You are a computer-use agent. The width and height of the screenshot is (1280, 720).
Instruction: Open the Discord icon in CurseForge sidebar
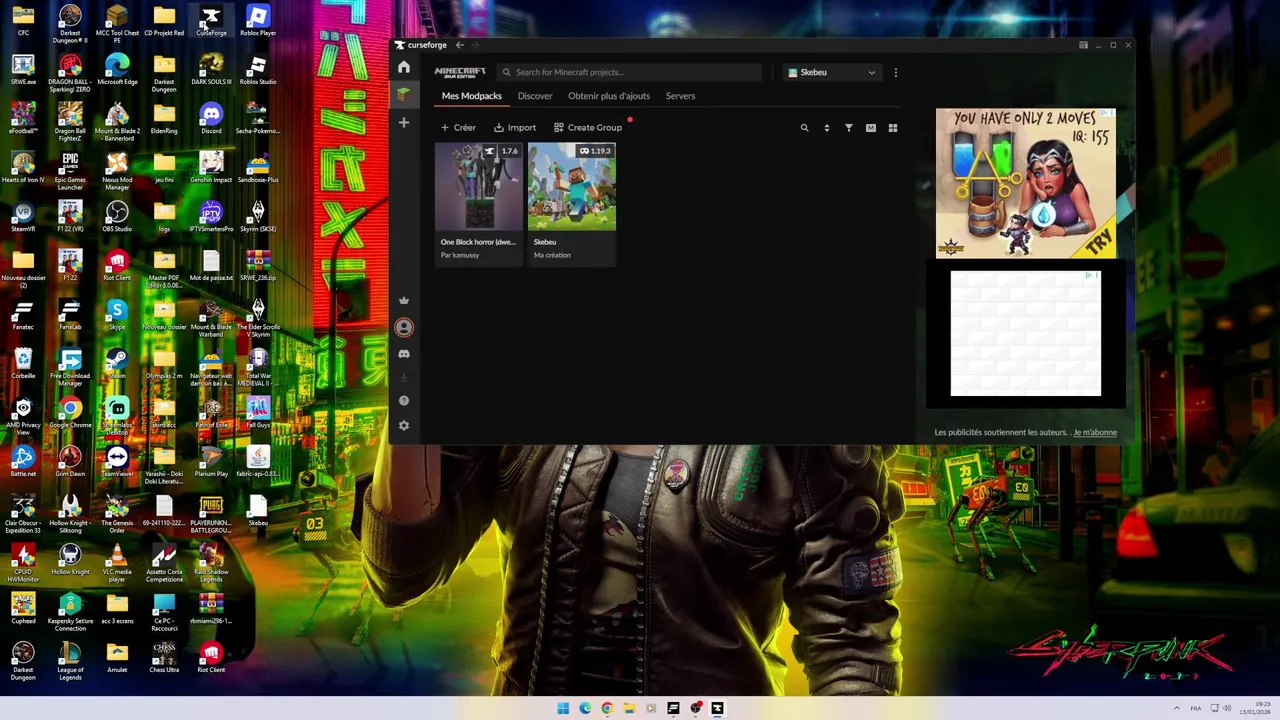tap(404, 354)
